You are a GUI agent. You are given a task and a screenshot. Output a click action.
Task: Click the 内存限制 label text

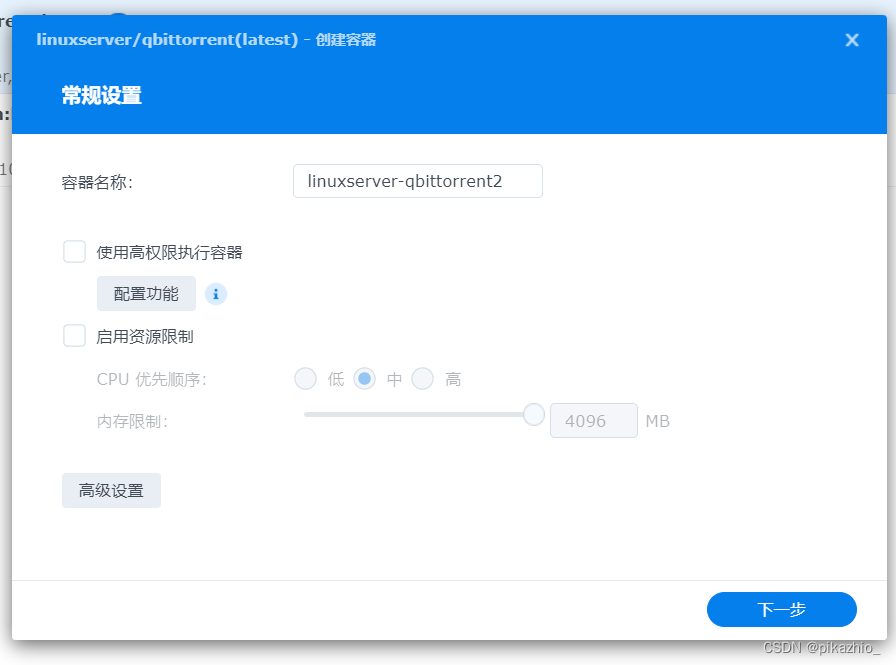[133, 422]
